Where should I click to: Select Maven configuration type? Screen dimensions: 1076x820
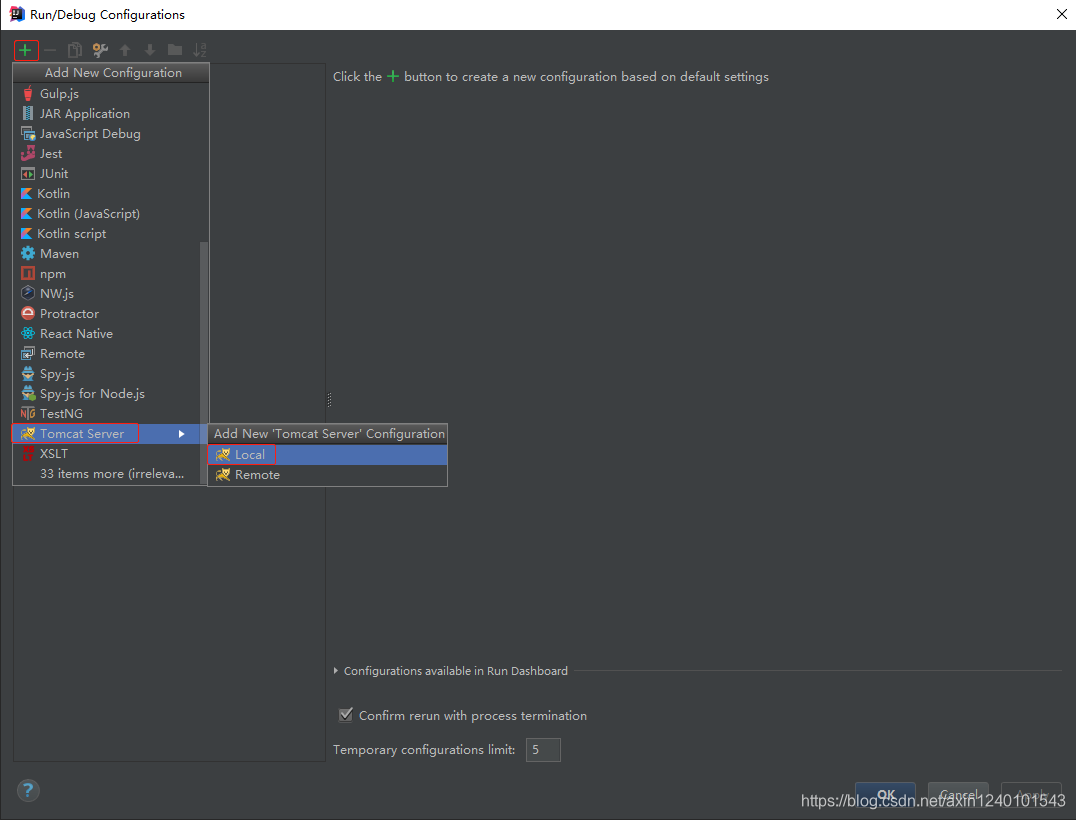[x=106, y=253]
